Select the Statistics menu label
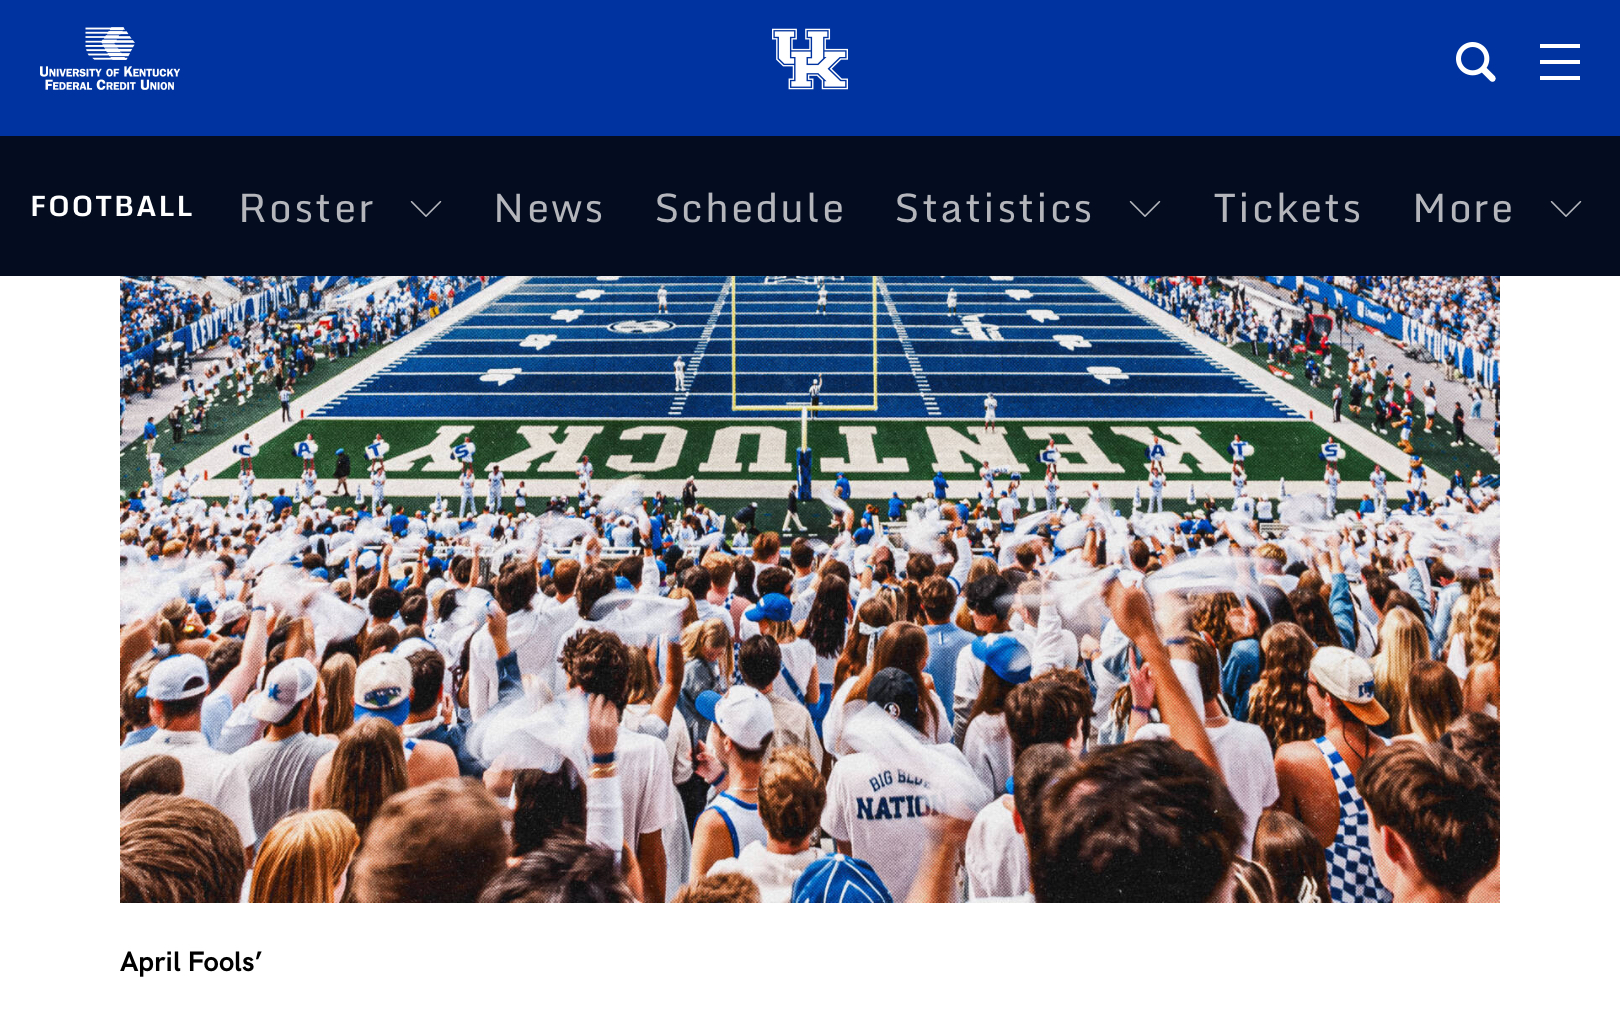The image size is (1620, 1025). pos(994,208)
